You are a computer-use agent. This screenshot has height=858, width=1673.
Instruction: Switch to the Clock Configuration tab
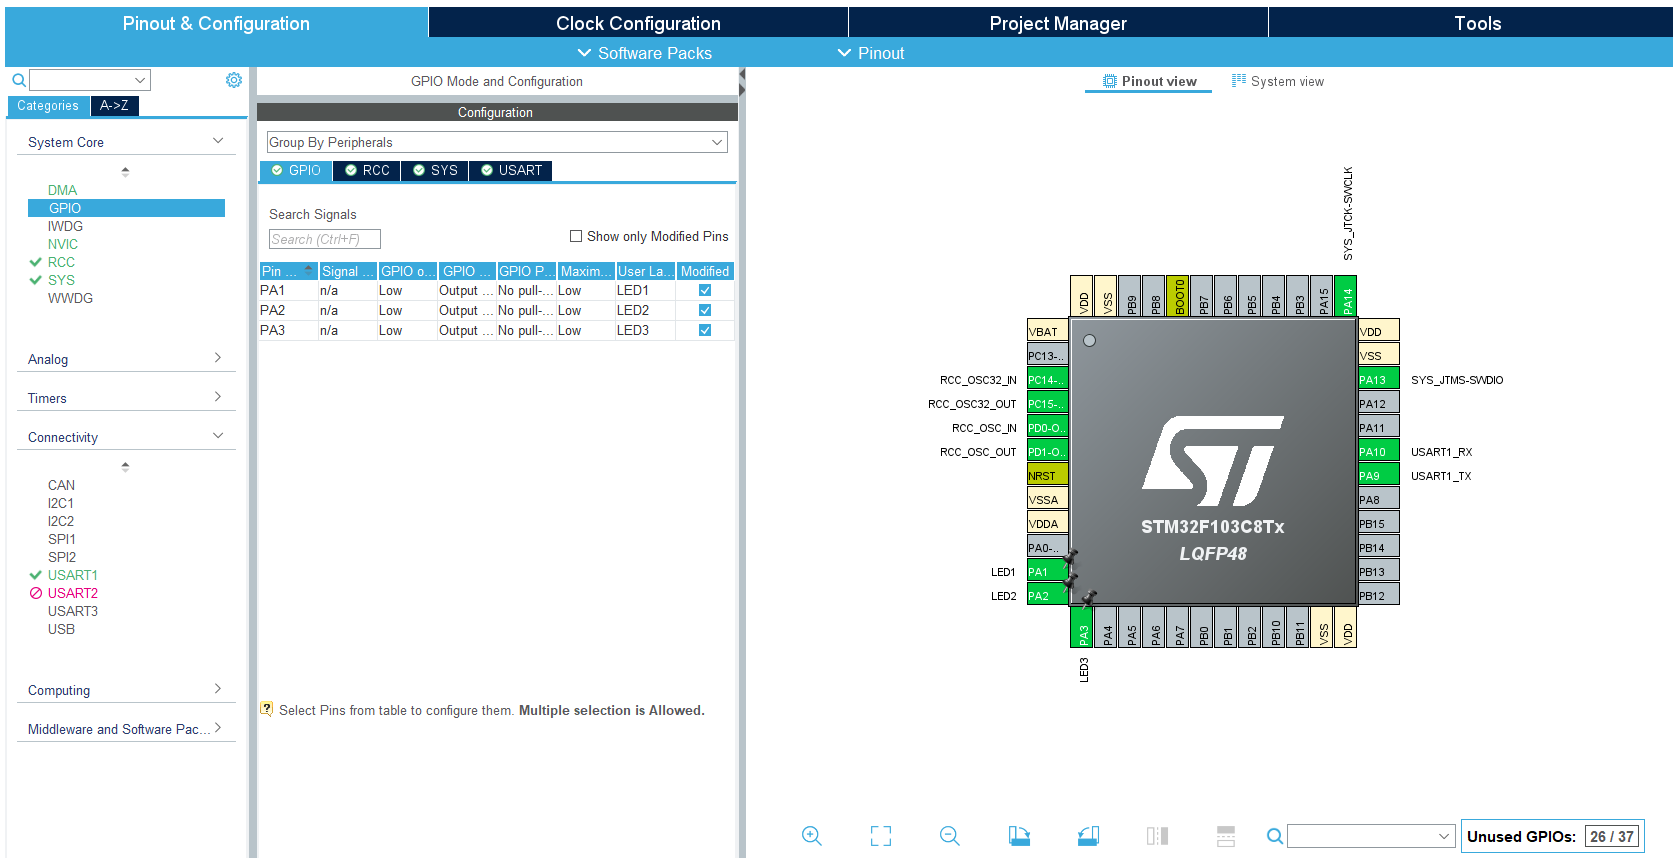coord(638,23)
